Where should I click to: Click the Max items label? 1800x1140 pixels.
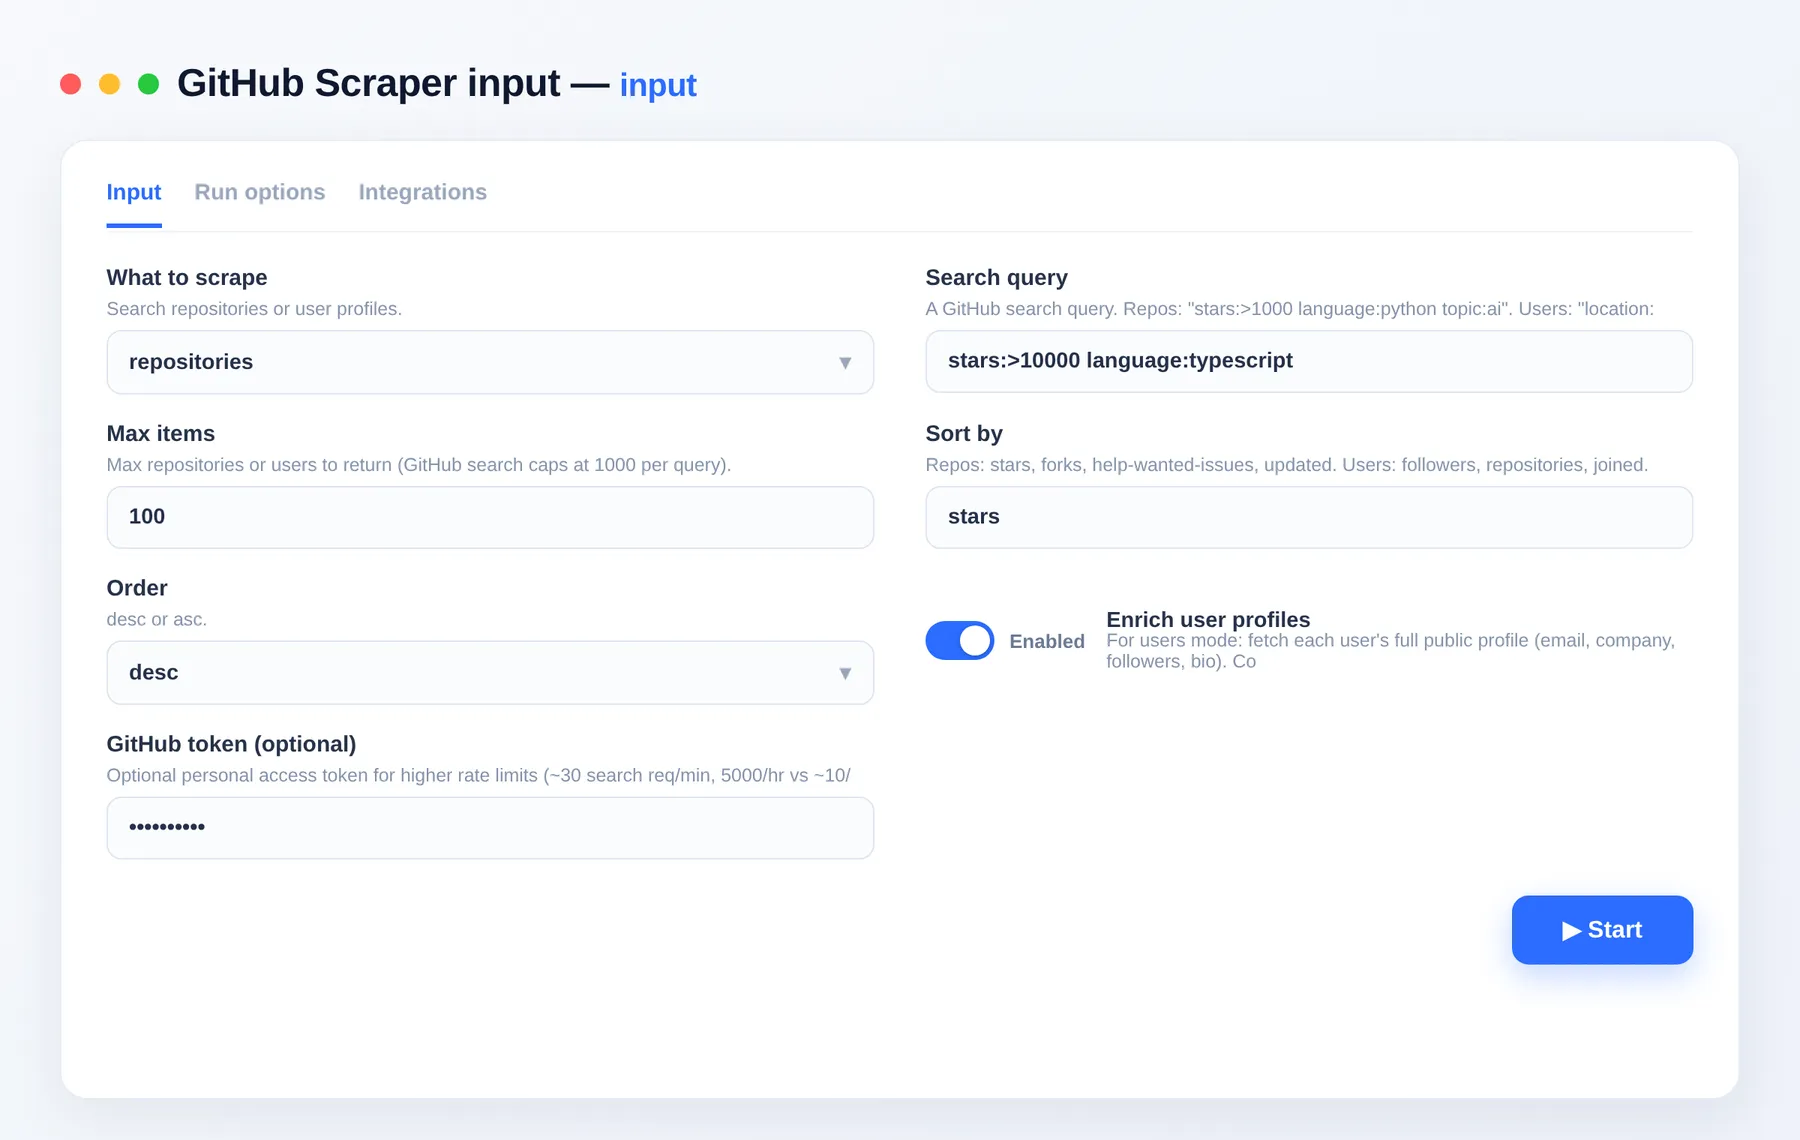(x=160, y=433)
